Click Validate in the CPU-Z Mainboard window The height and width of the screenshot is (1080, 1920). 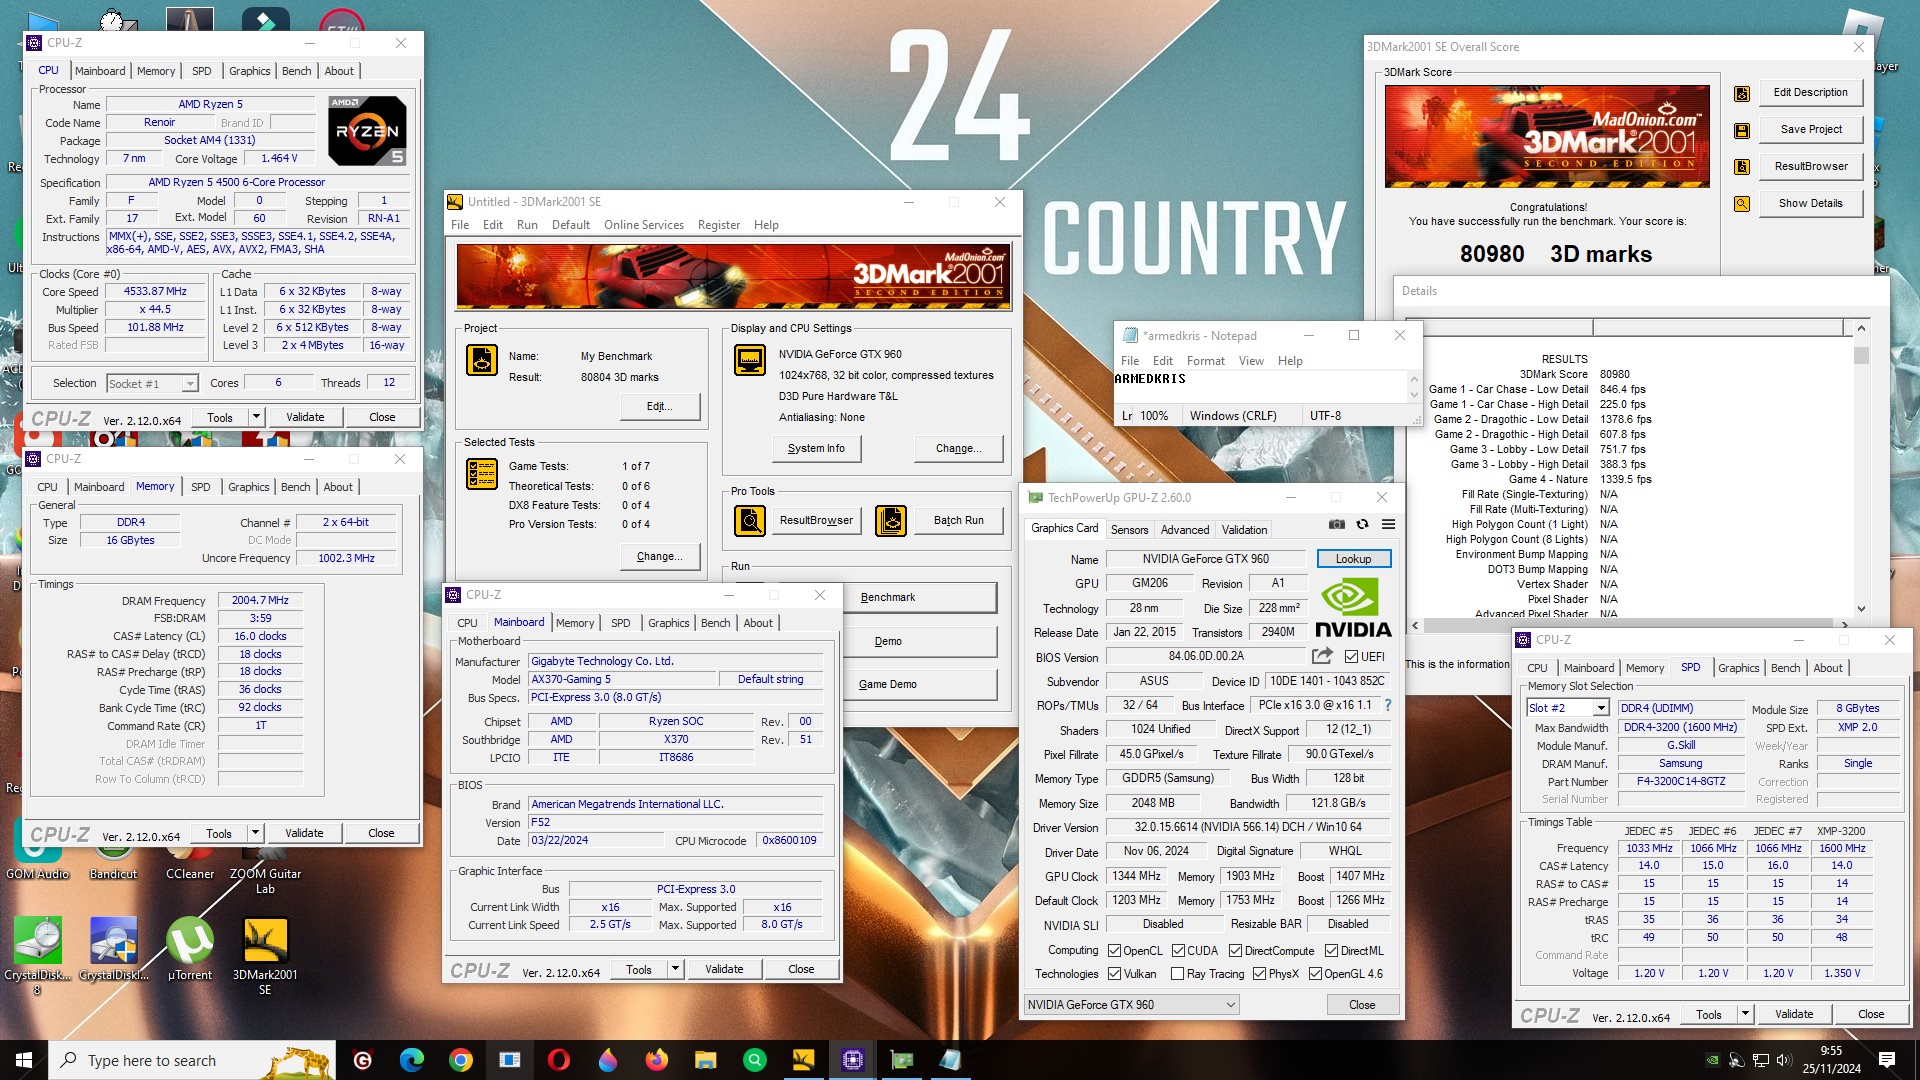(x=724, y=969)
